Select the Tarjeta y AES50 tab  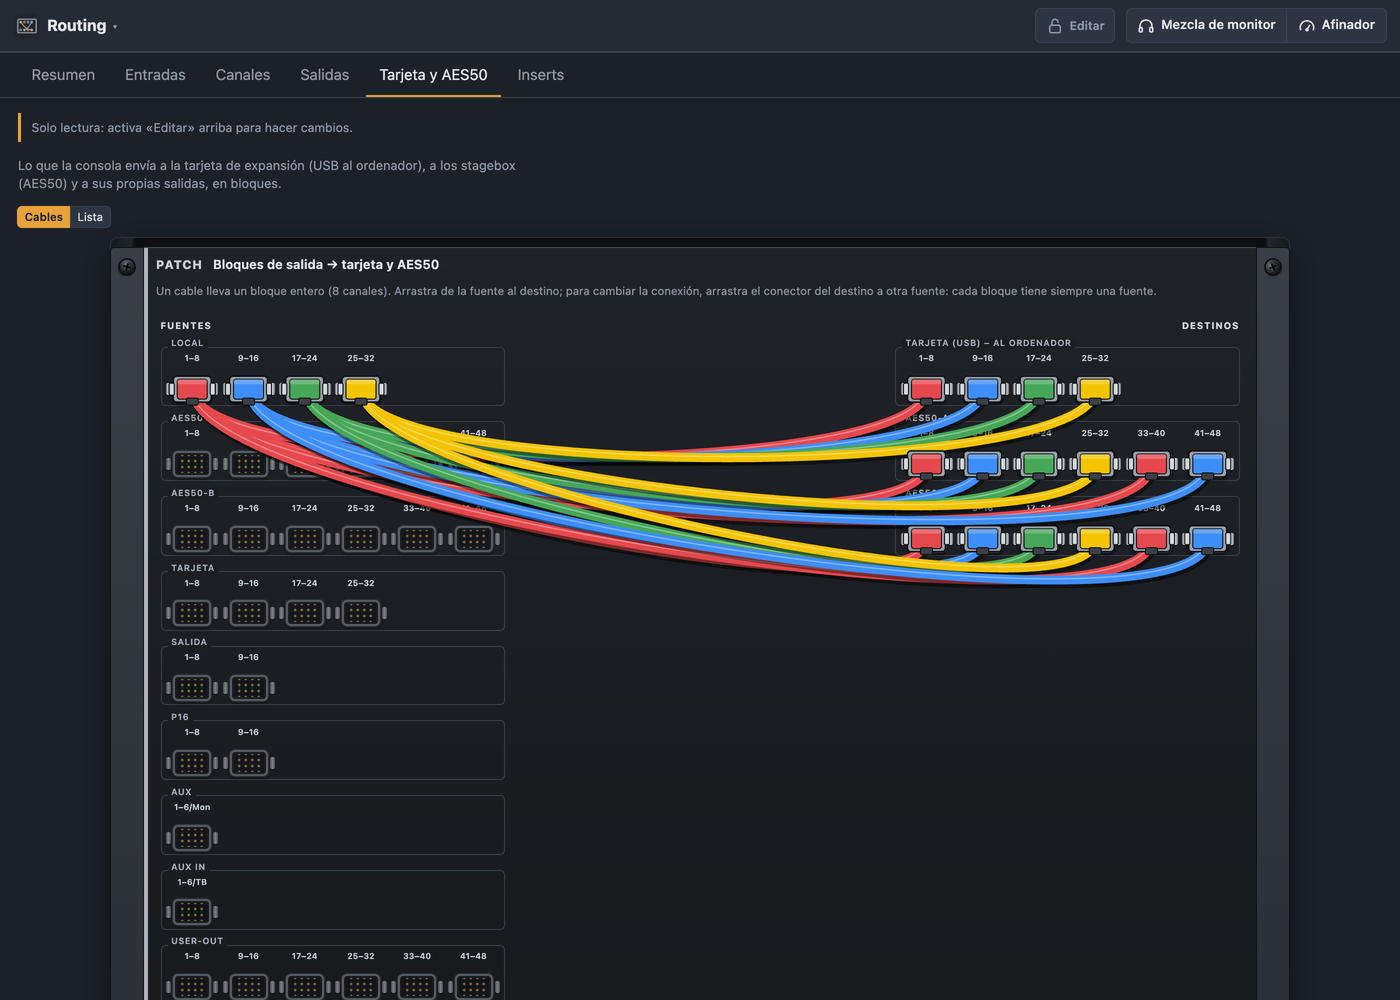pyautogui.click(x=433, y=75)
